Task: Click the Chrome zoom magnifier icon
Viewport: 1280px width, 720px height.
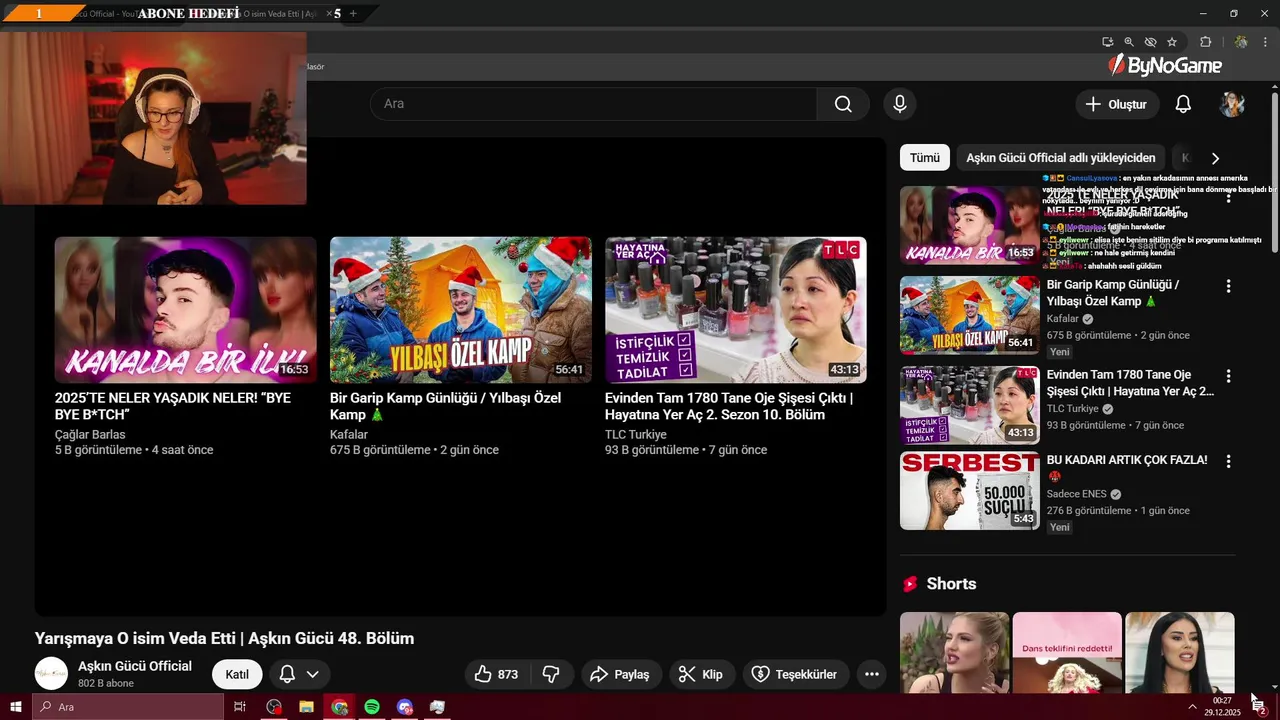Action: pyautogui.click(x=1129, y=42)
